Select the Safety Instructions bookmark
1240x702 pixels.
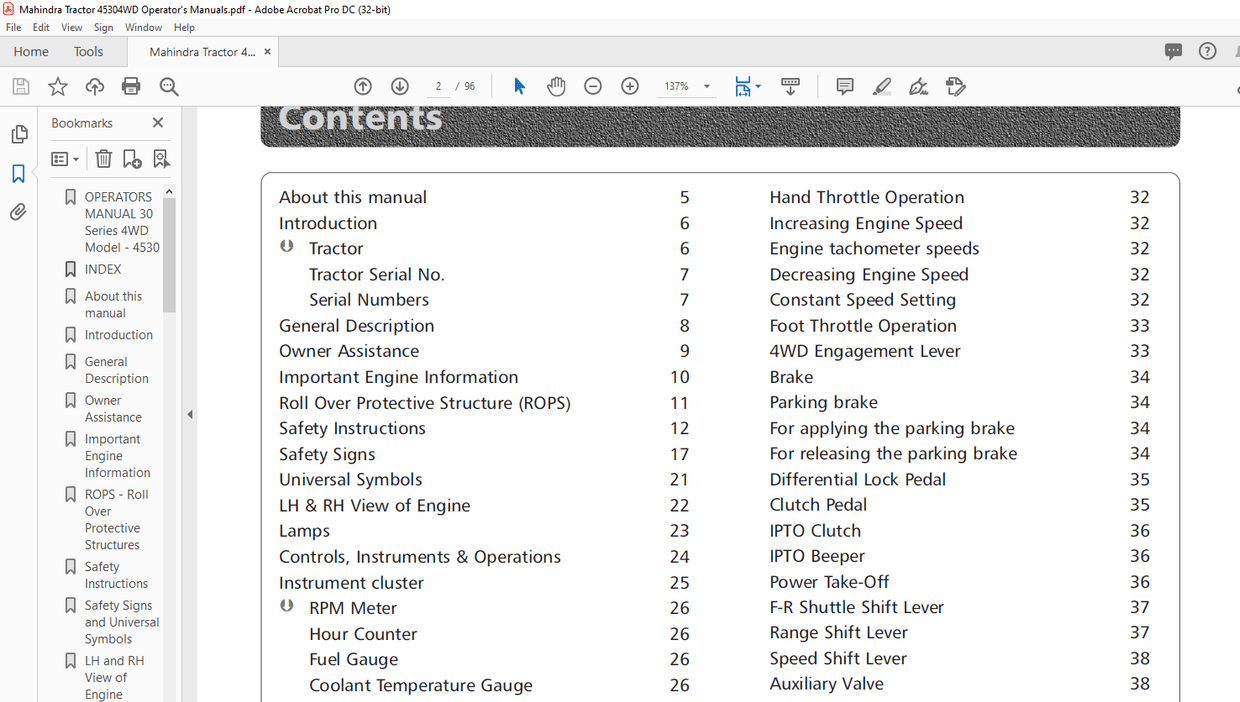coord(113,574)
